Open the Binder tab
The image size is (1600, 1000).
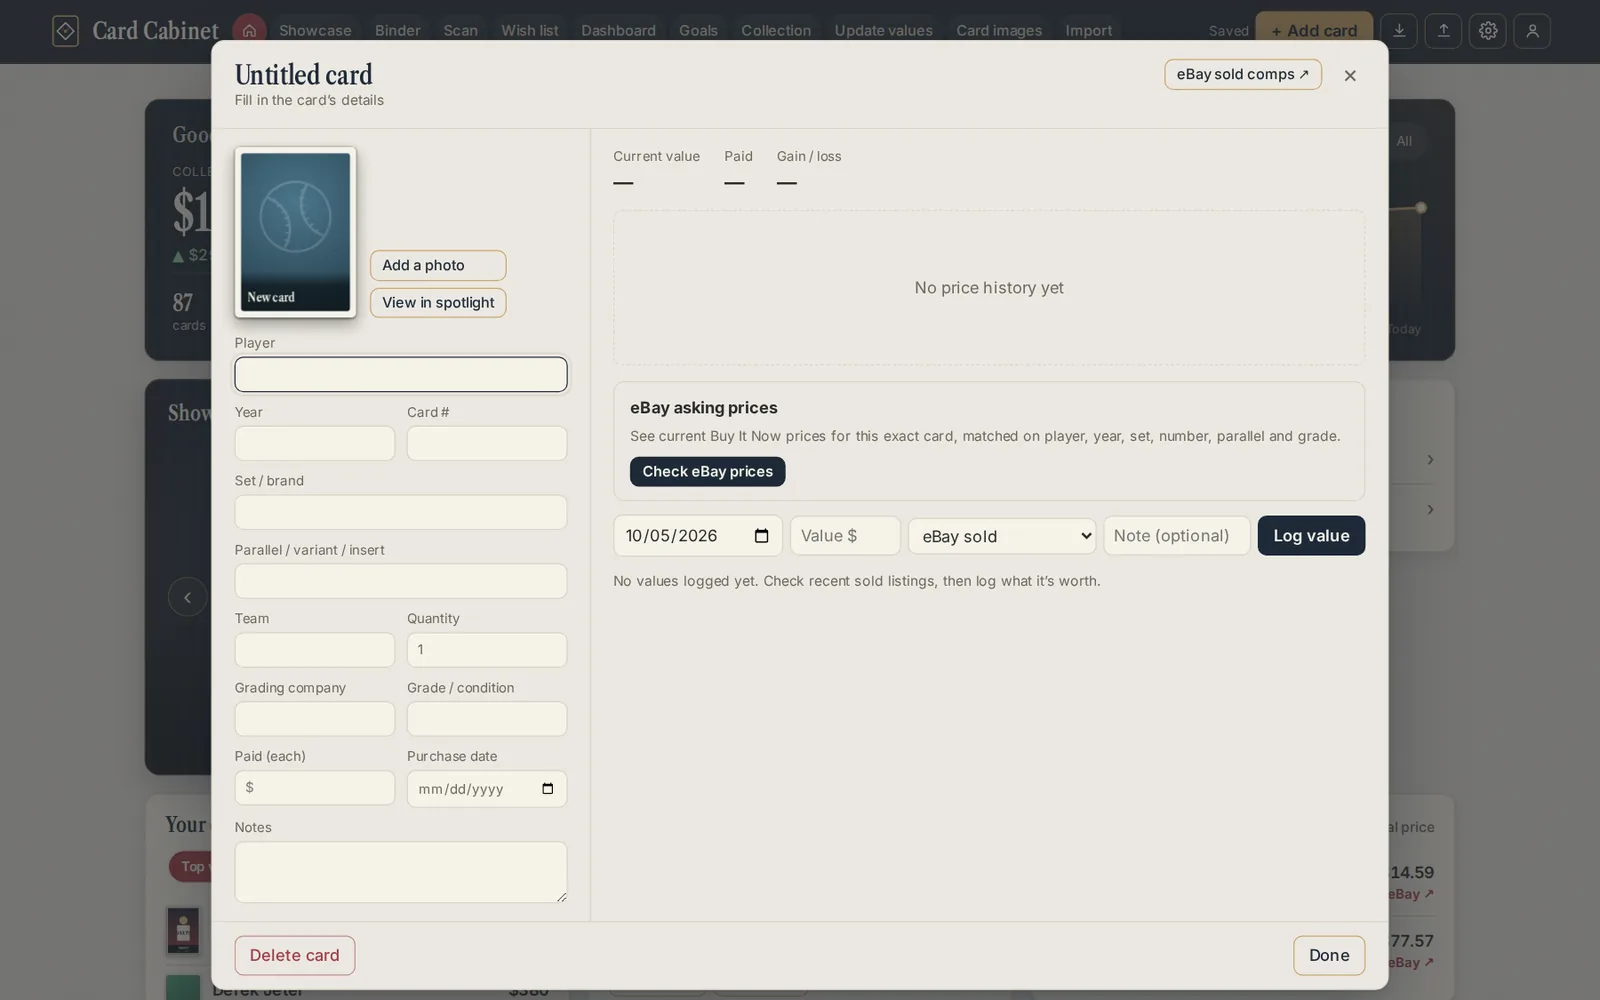[x=397, y=31]
